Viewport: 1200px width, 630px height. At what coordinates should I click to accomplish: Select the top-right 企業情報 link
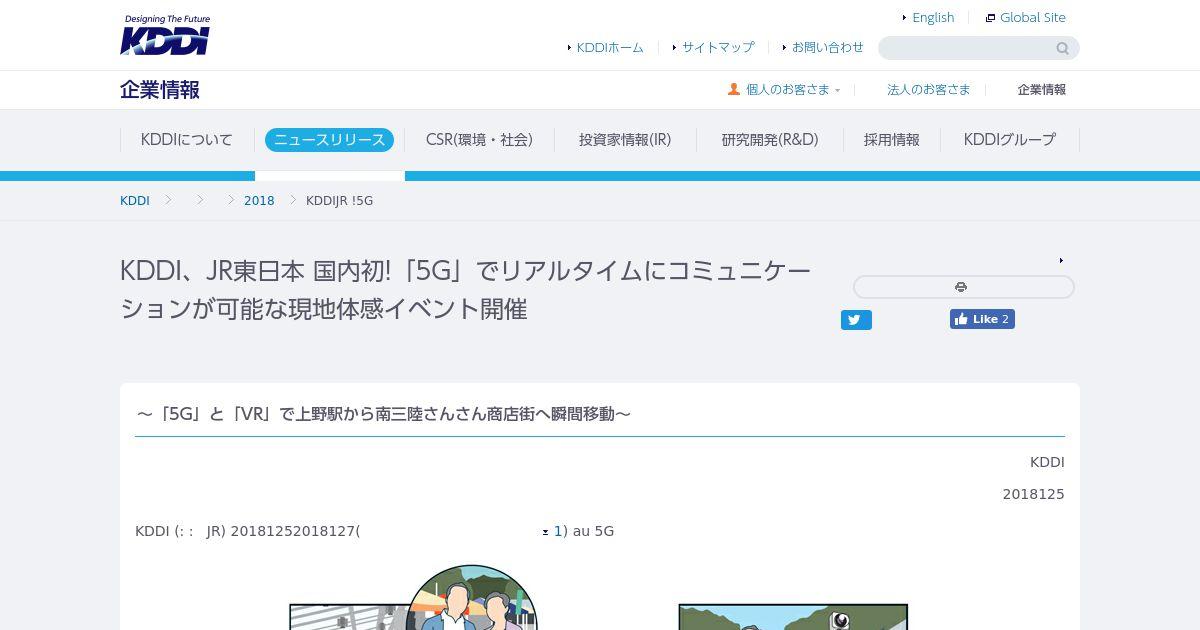[1041, 89]
